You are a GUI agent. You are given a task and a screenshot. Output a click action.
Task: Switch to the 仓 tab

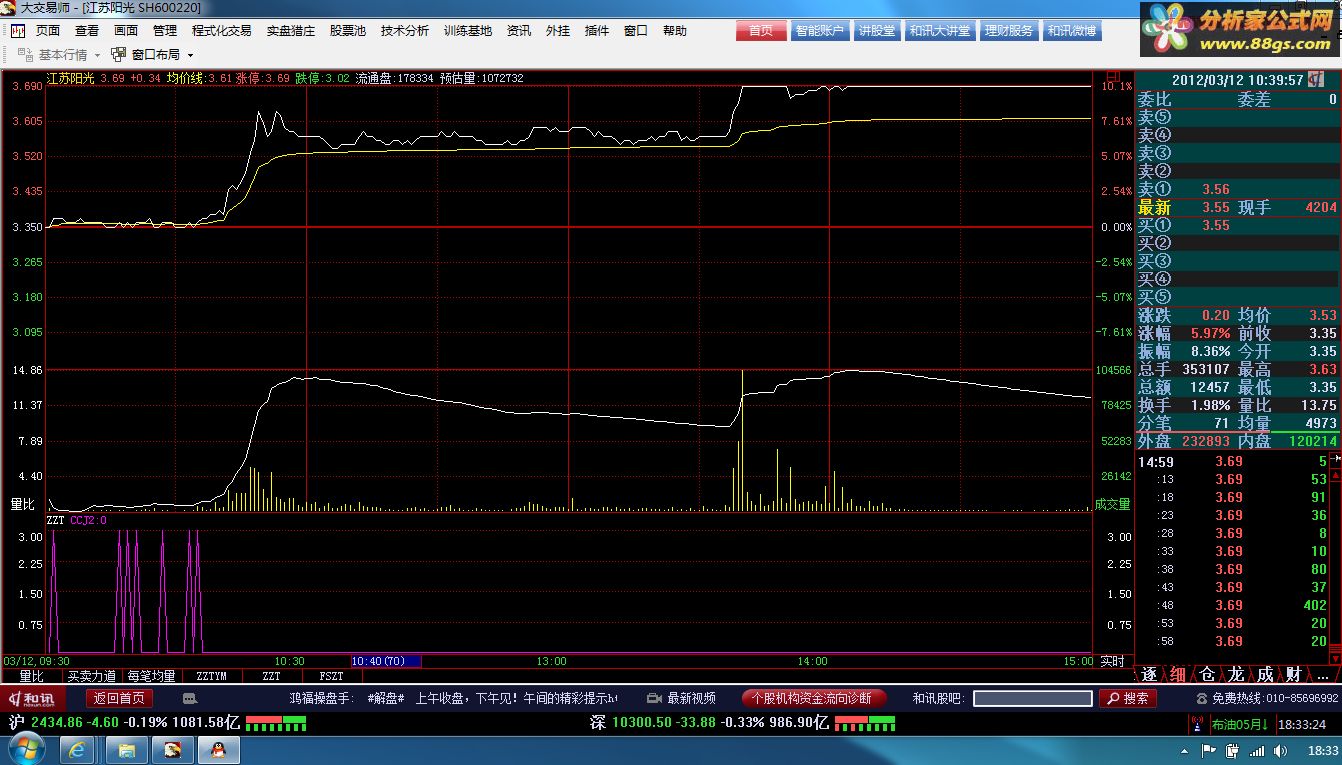[x=1207, y=675]
